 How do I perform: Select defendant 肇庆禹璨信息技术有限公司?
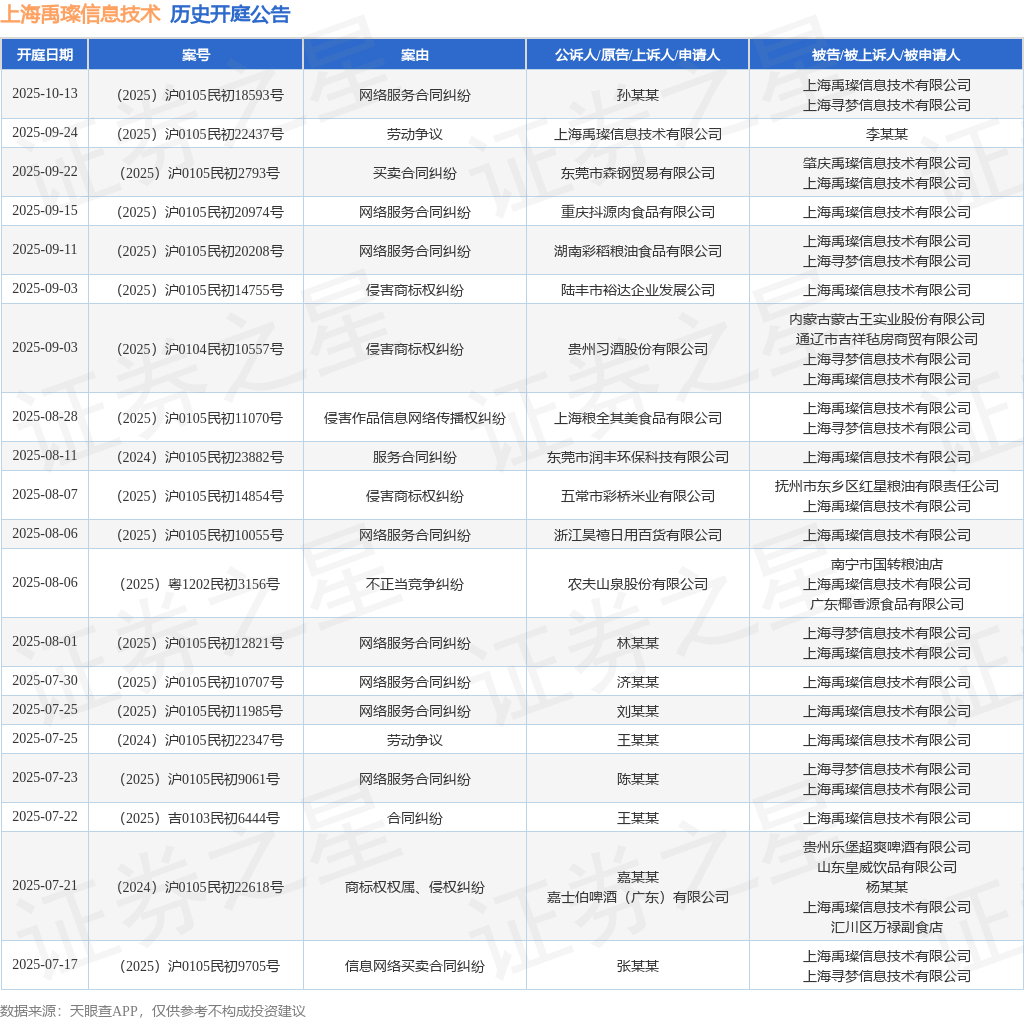click(886, 163)
